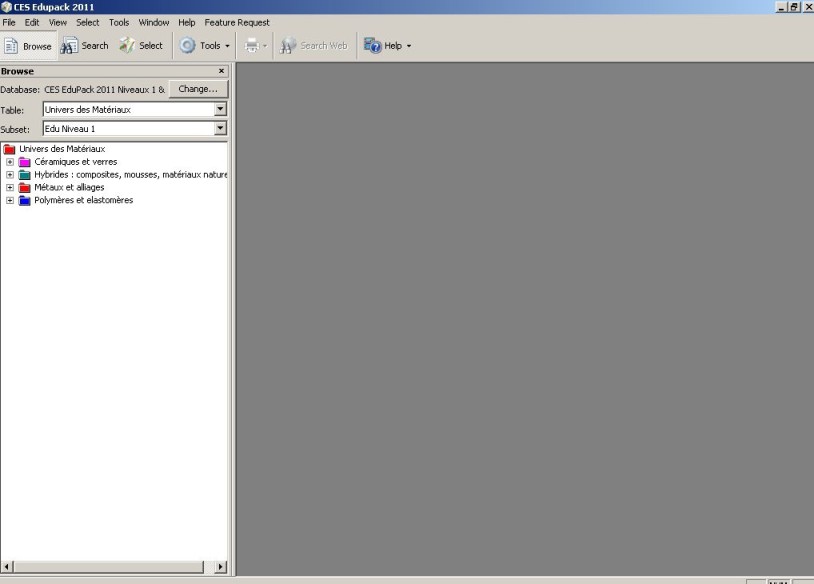Select Univers des Matériaux root tree item
The width and height of the screenshot is (814, 584).
pyautogui.click(x=62, y=149)
